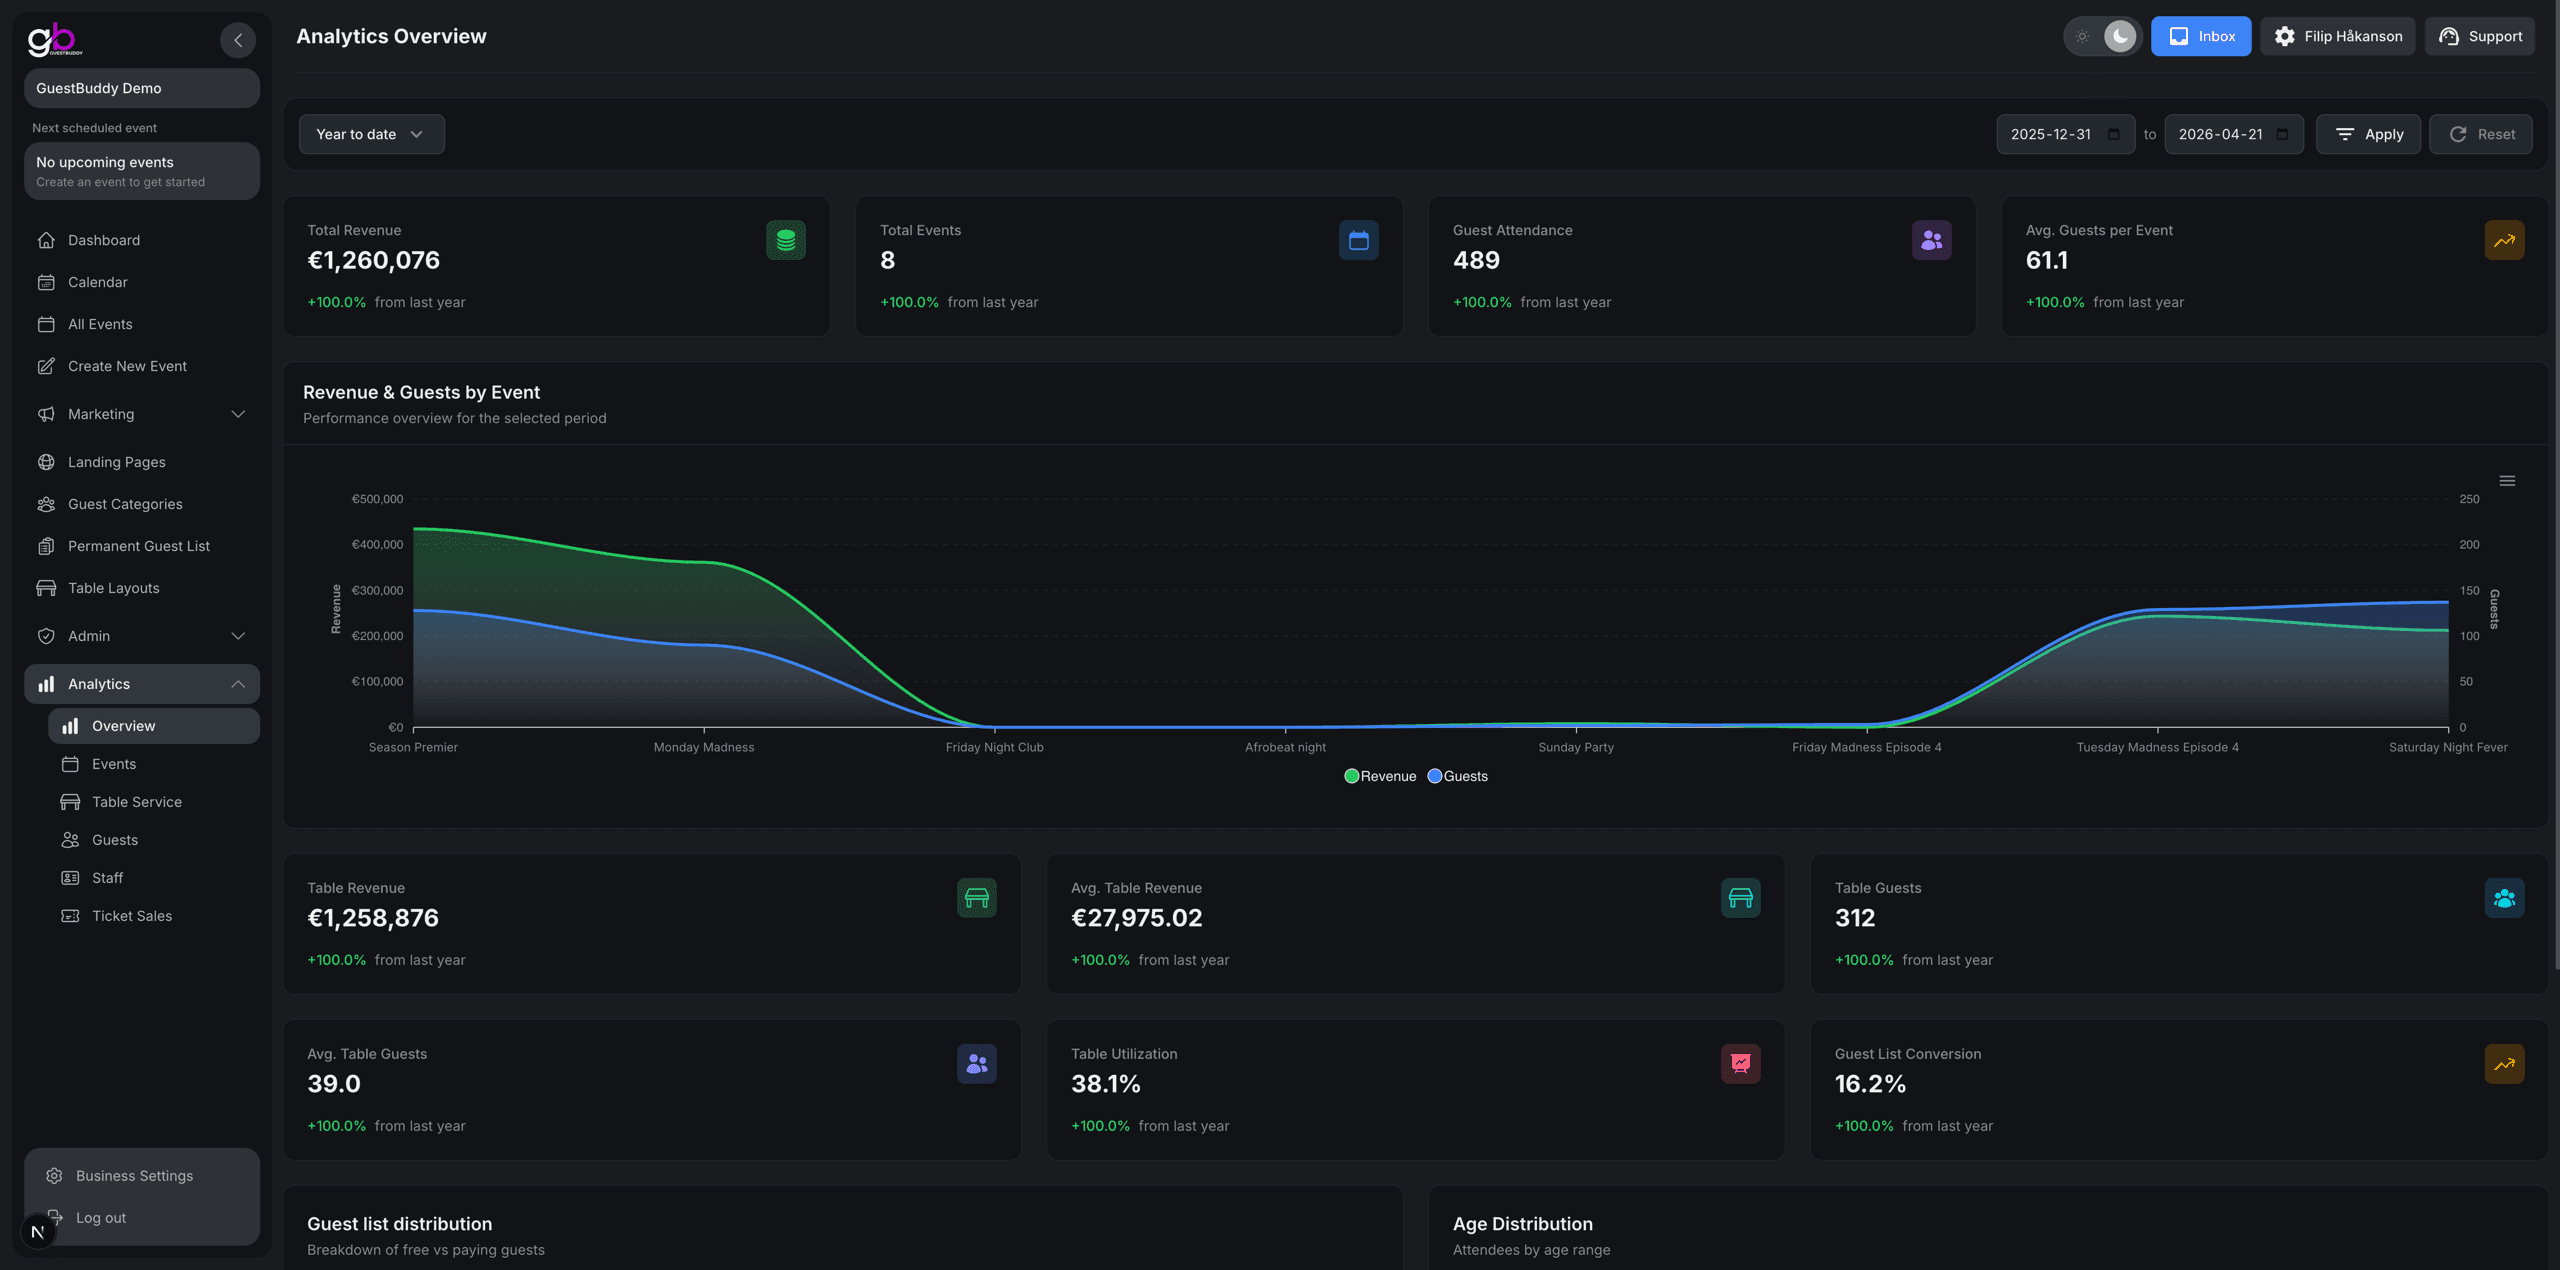Switch to light mode sun toggle
Image resolution: width=2560 pixels, height=1270 pixels.
click(x=2082, y=36)
